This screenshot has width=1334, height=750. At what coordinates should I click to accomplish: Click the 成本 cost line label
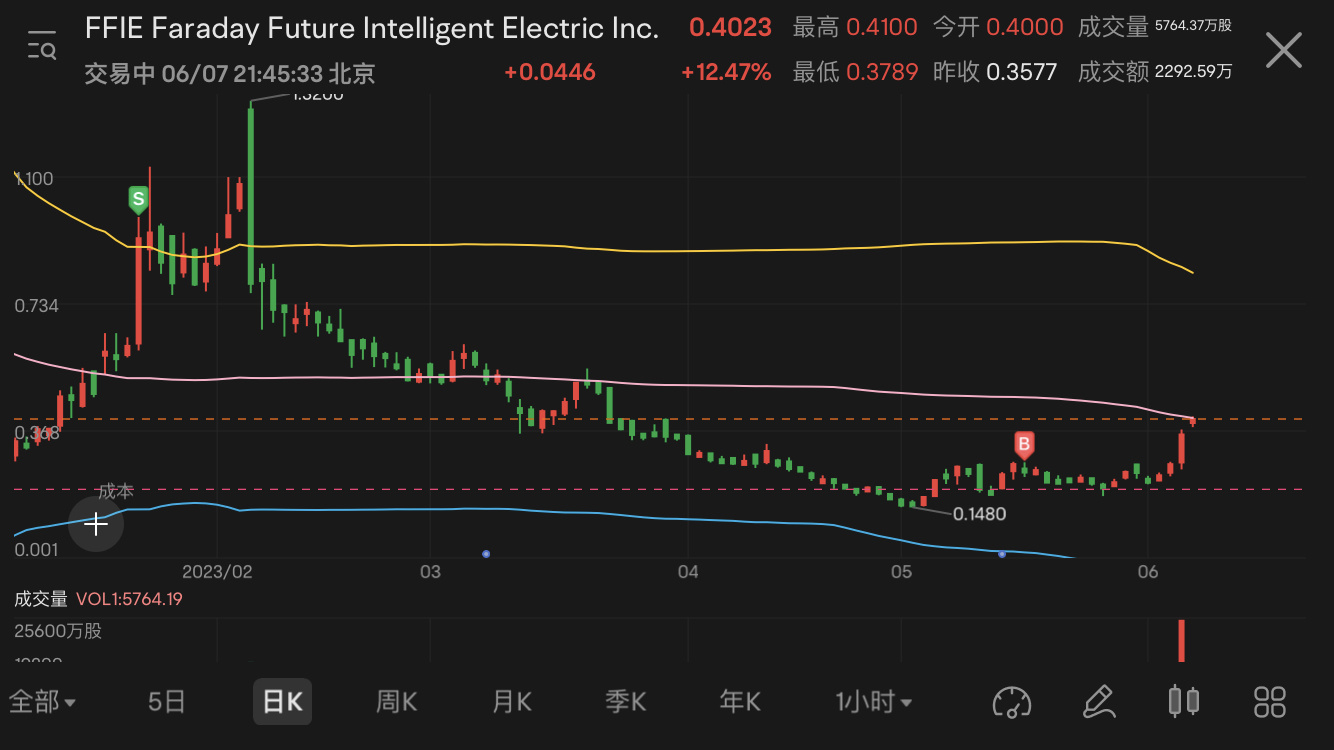(116, 492)
